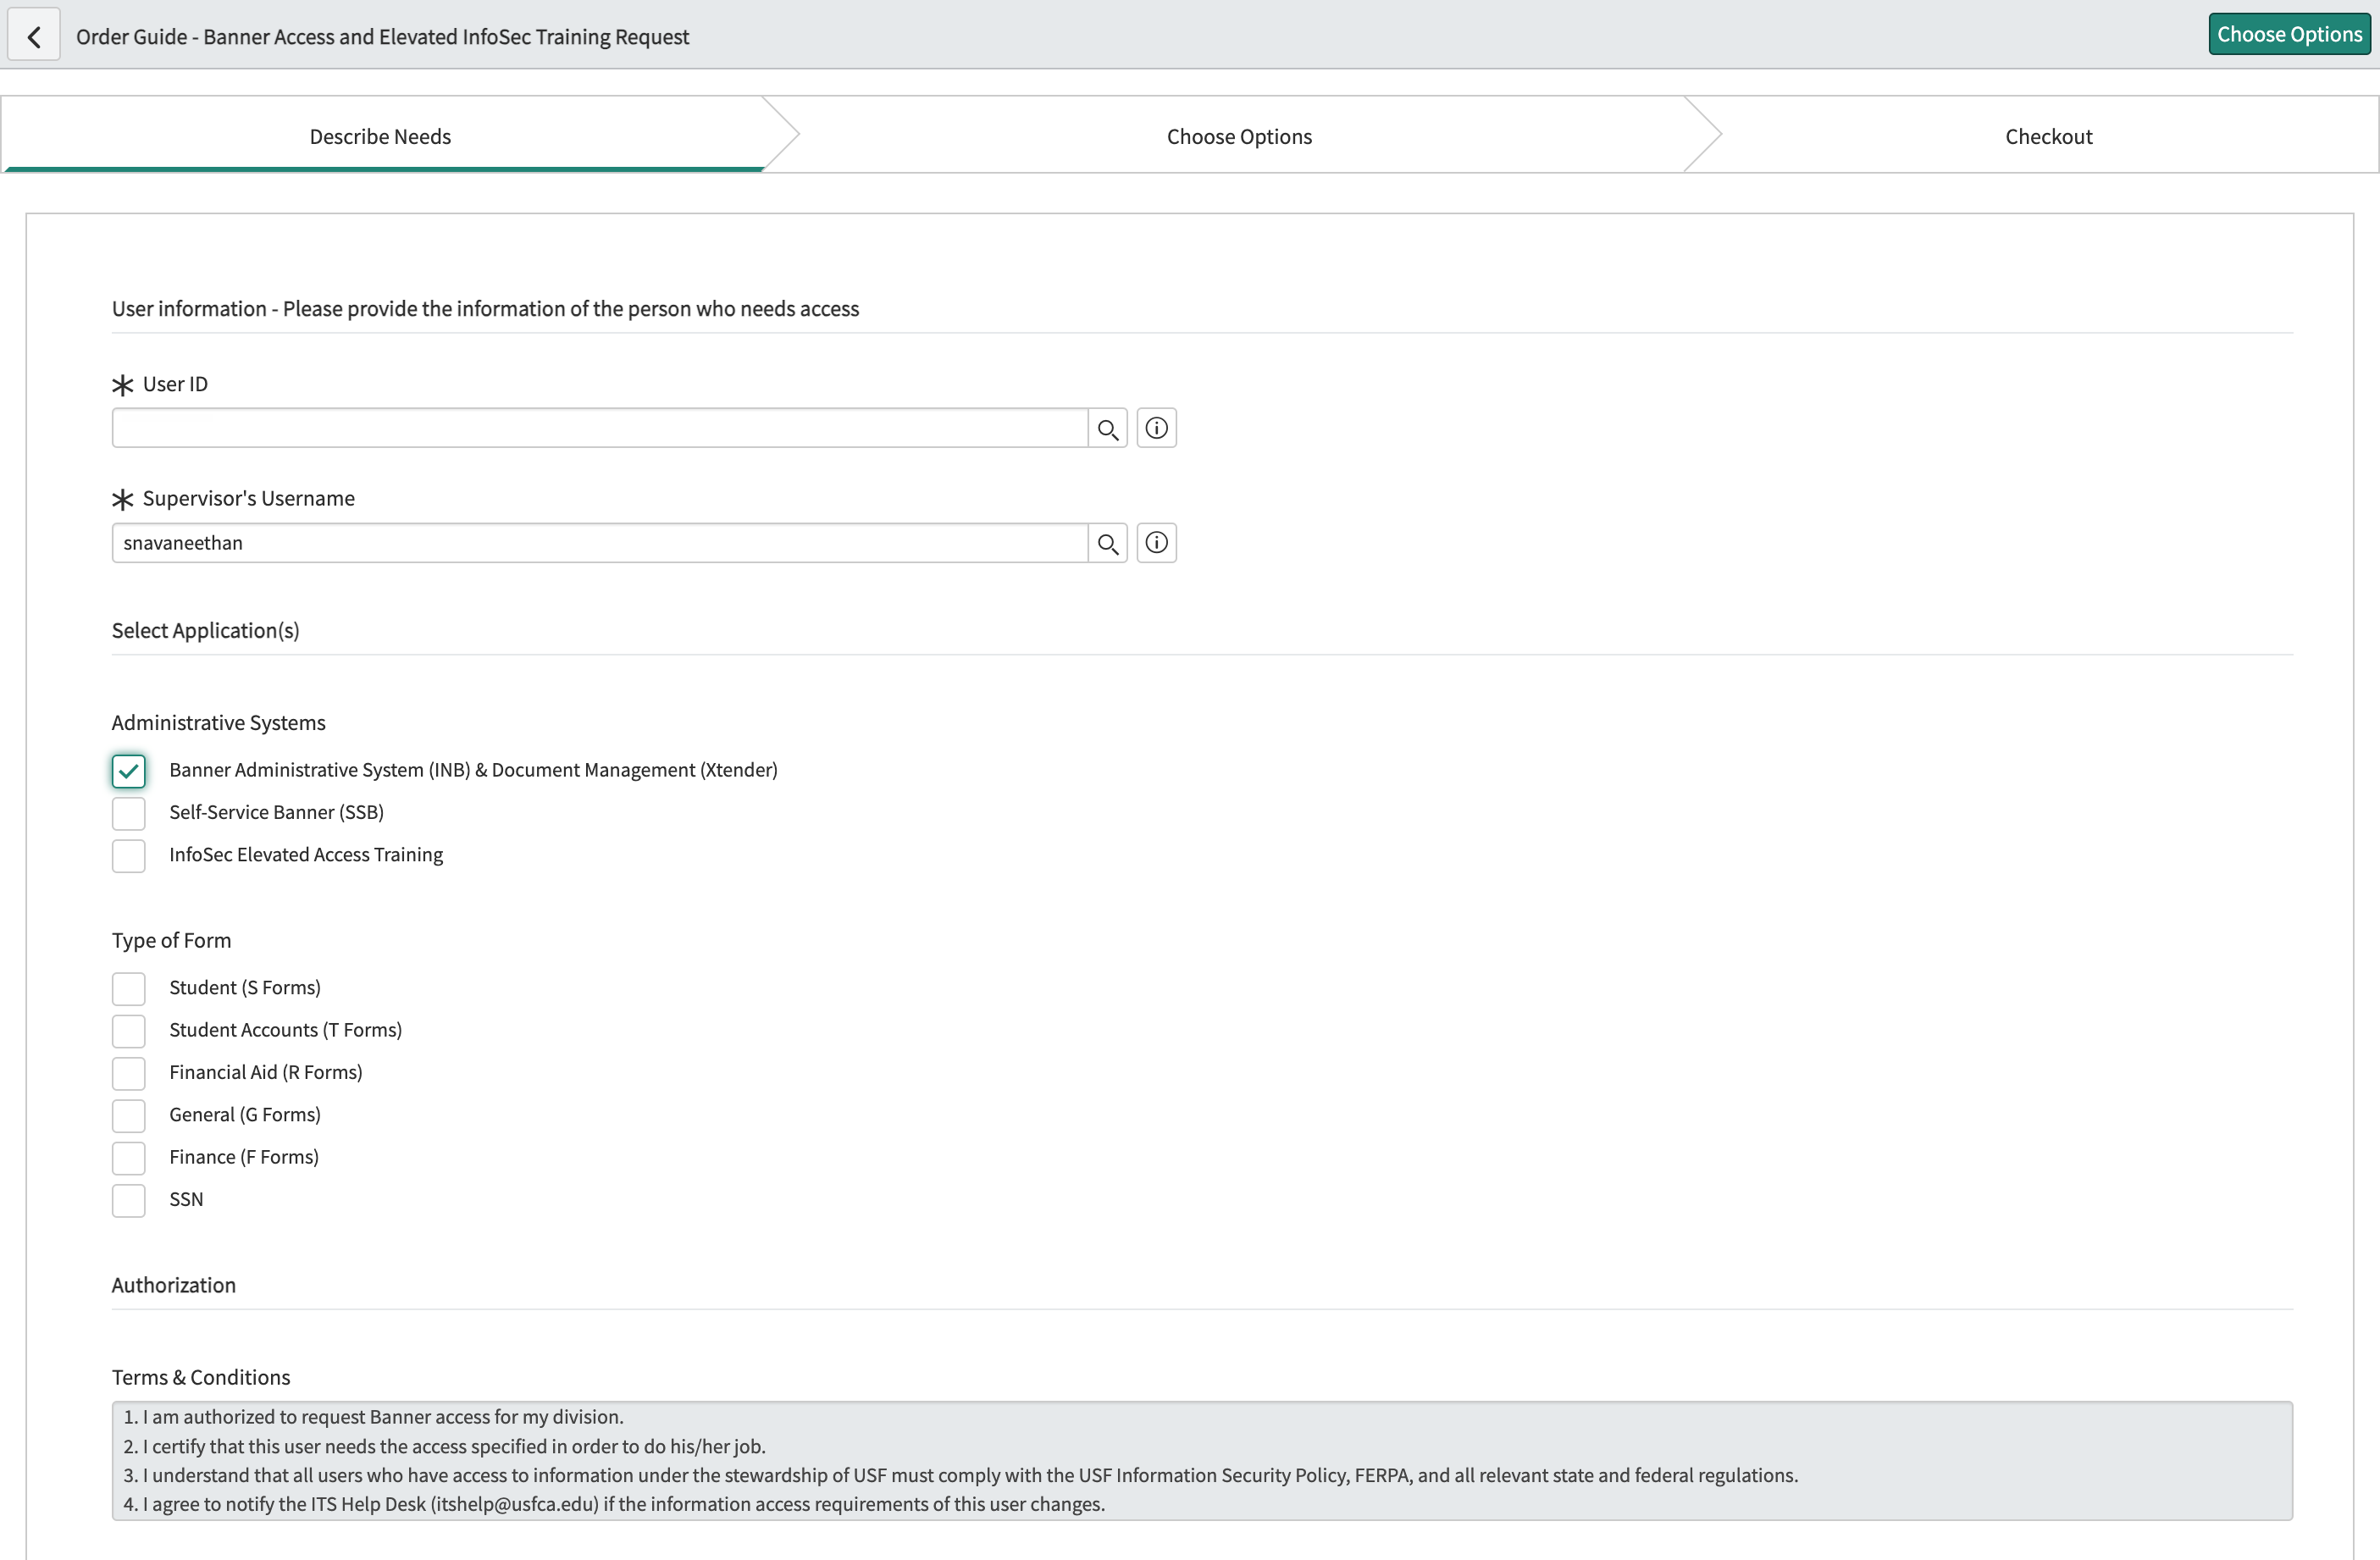The width and height of the screenshot is (2380, 1560).
Task: Check Student (S Forms) checkbox
Action: point(129,989)
